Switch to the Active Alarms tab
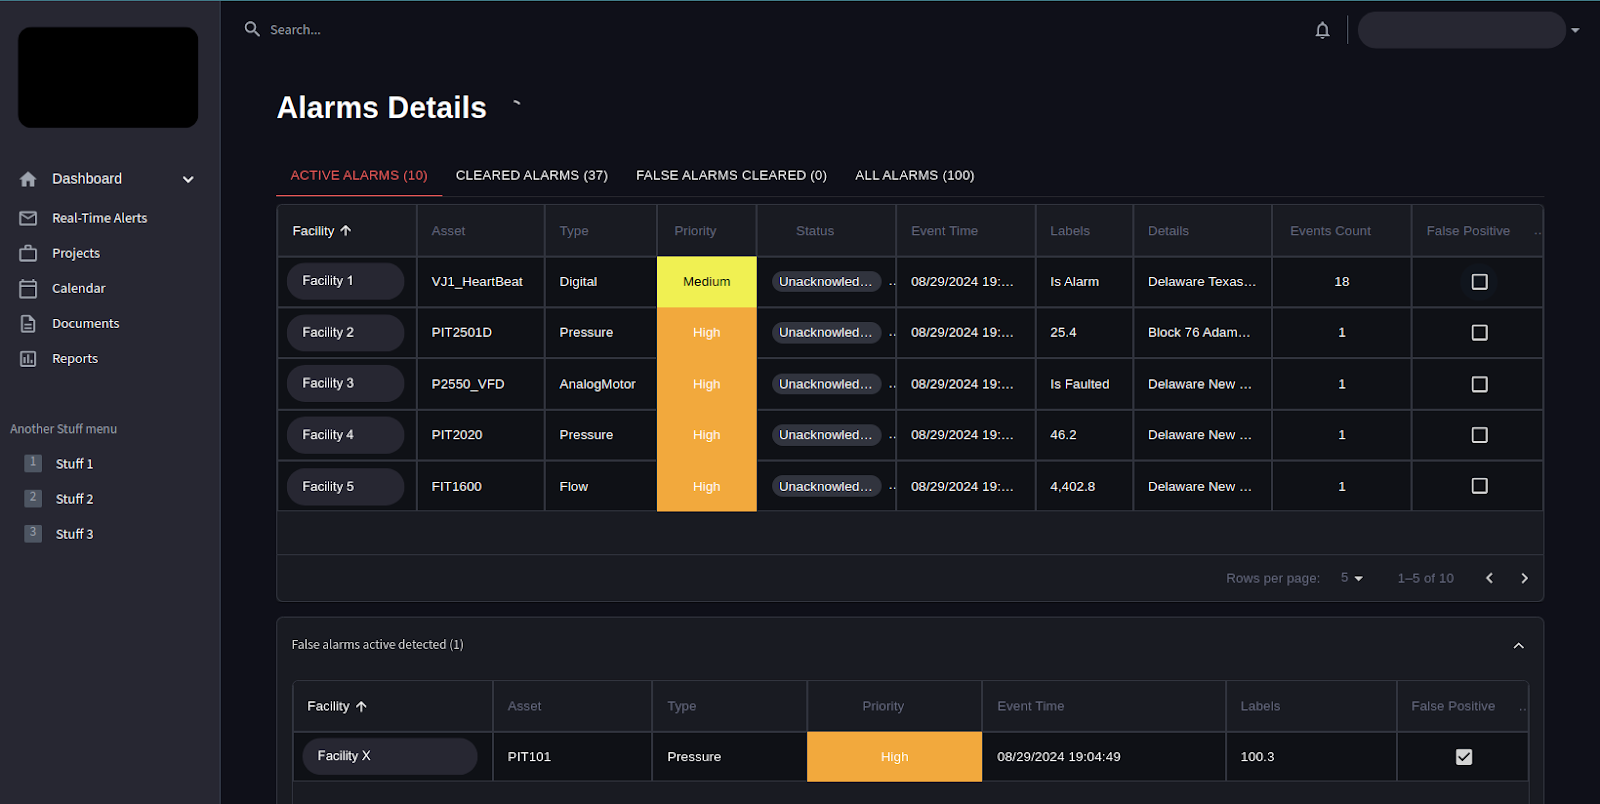The width and height of the screenshot is (1600, 804). click(359, 175)
